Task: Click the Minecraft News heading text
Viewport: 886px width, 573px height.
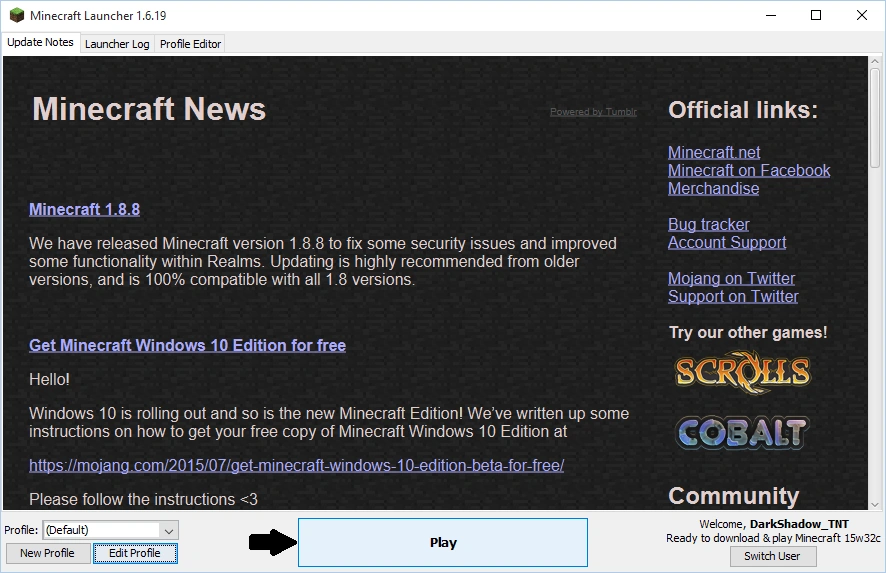Action: click(149, 108)
